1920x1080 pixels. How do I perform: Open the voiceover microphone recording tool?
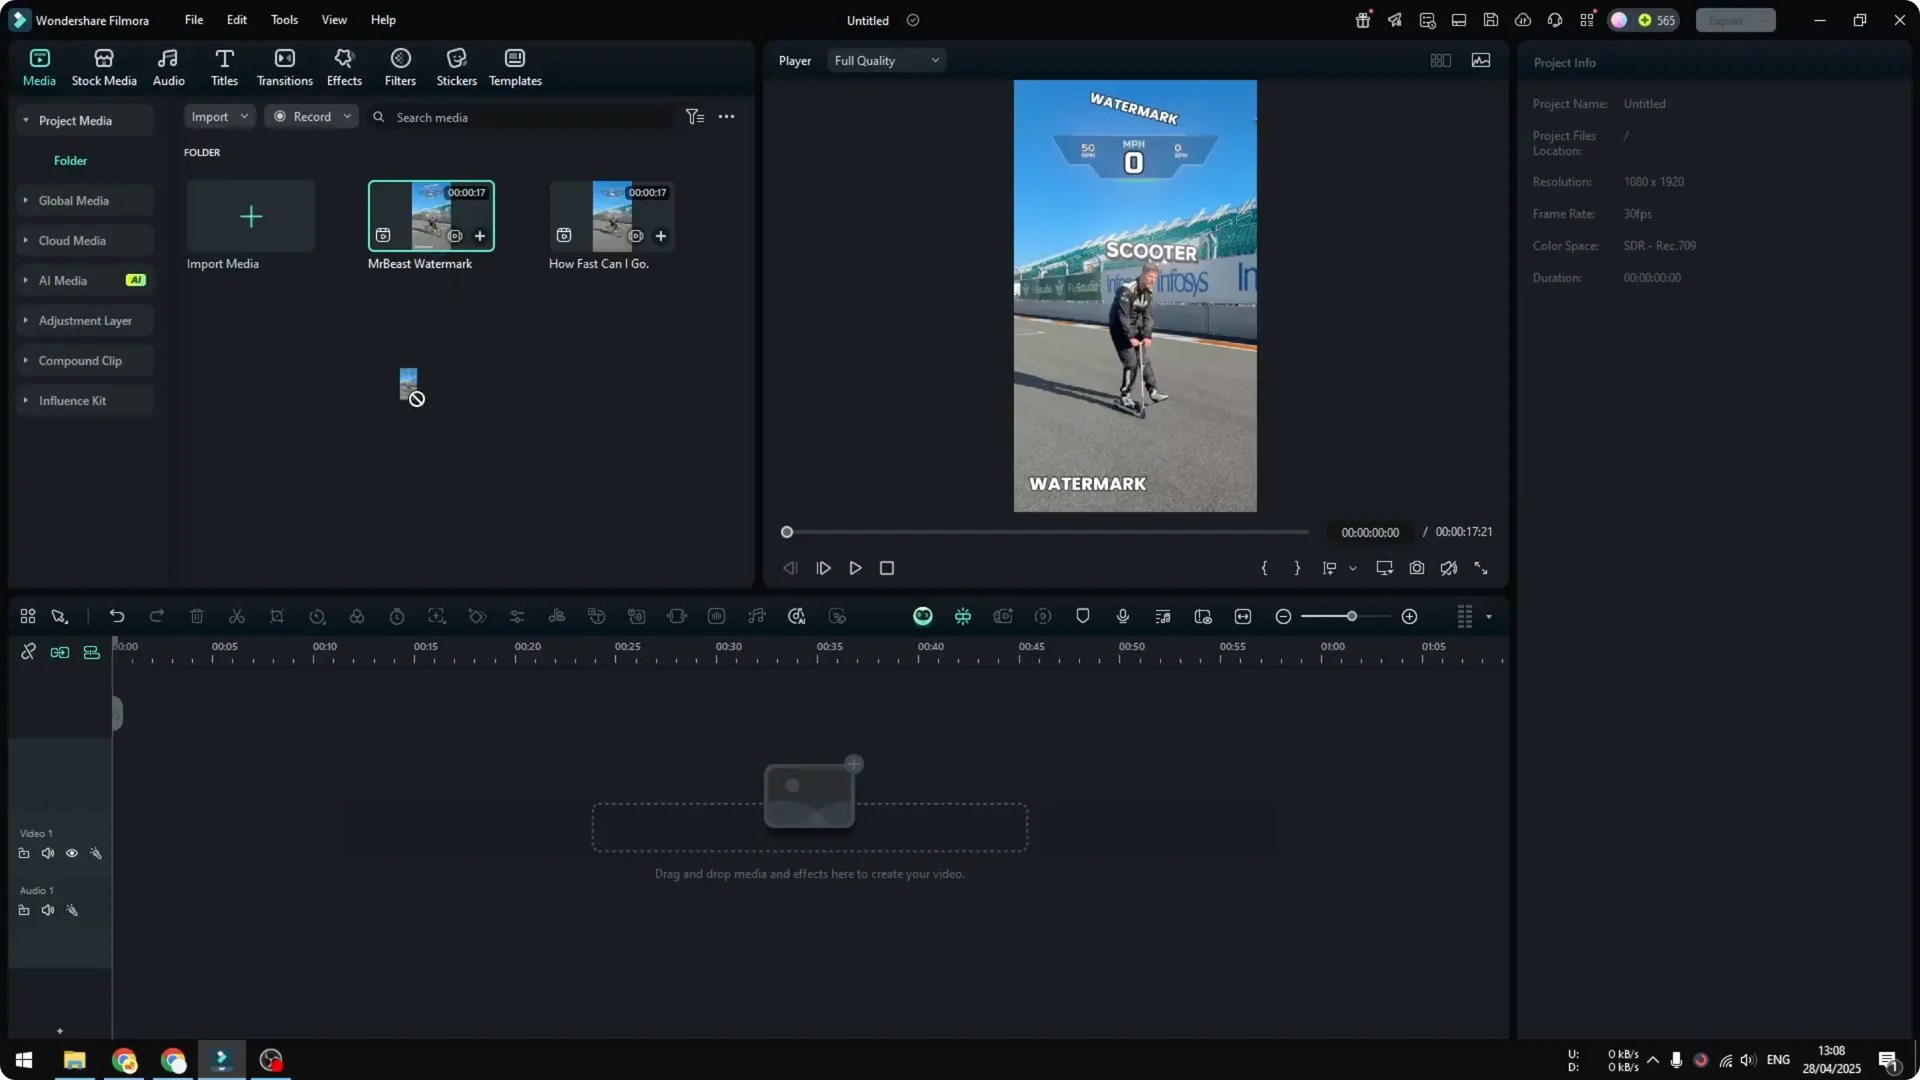click(1122, 616)
